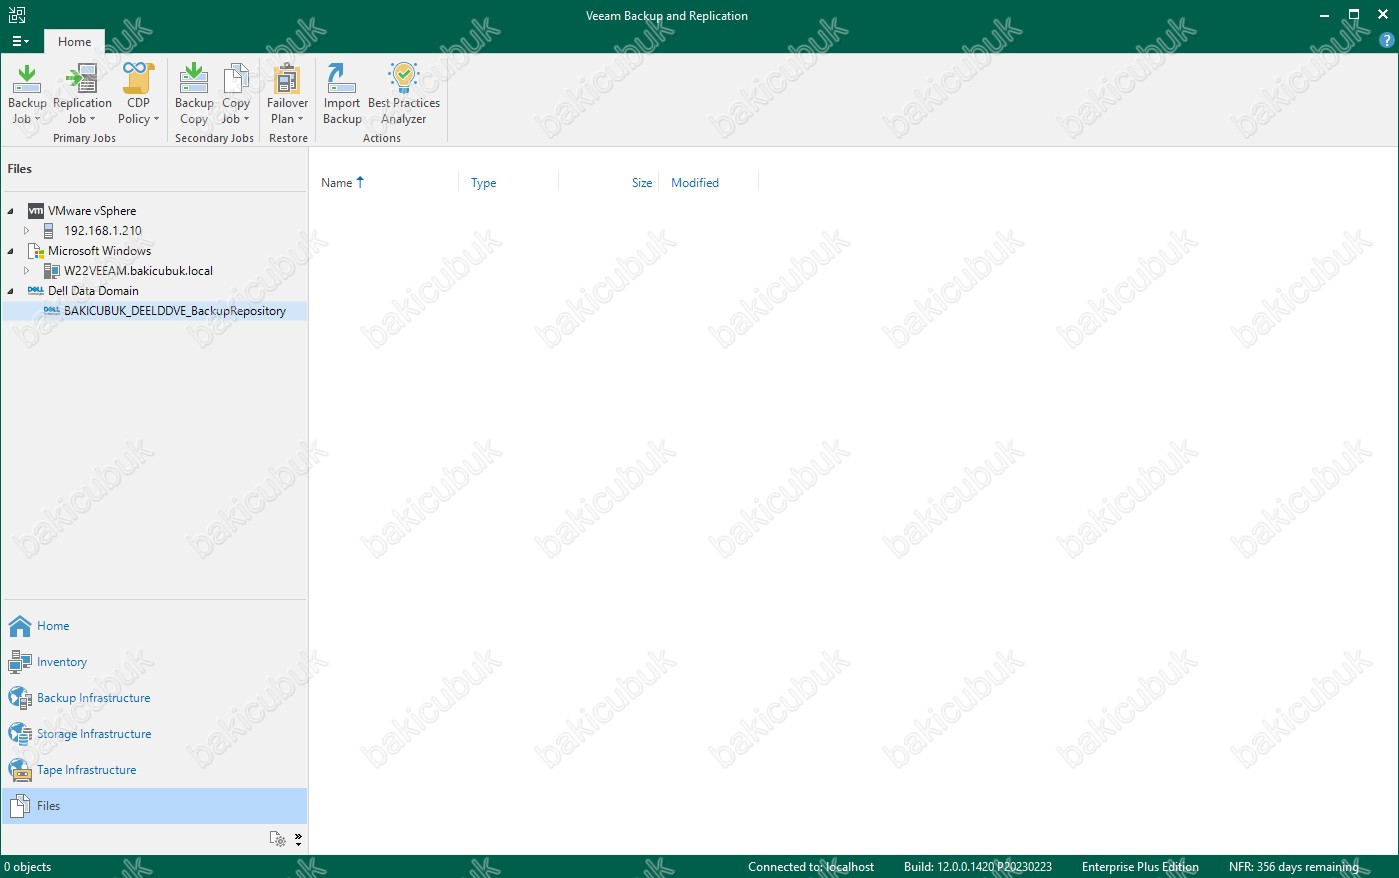Open the Copy Job menu
The height and width of the screenshot is (878, 1399).
click(236, 95)
